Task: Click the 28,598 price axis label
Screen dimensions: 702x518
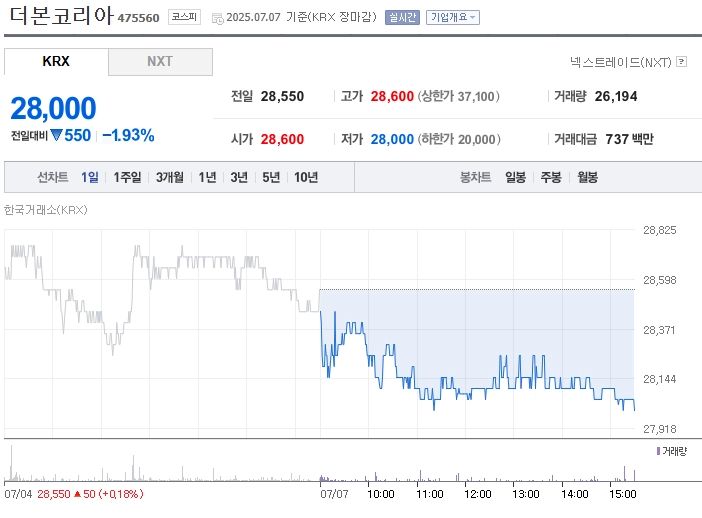Action: coord(659,280)
